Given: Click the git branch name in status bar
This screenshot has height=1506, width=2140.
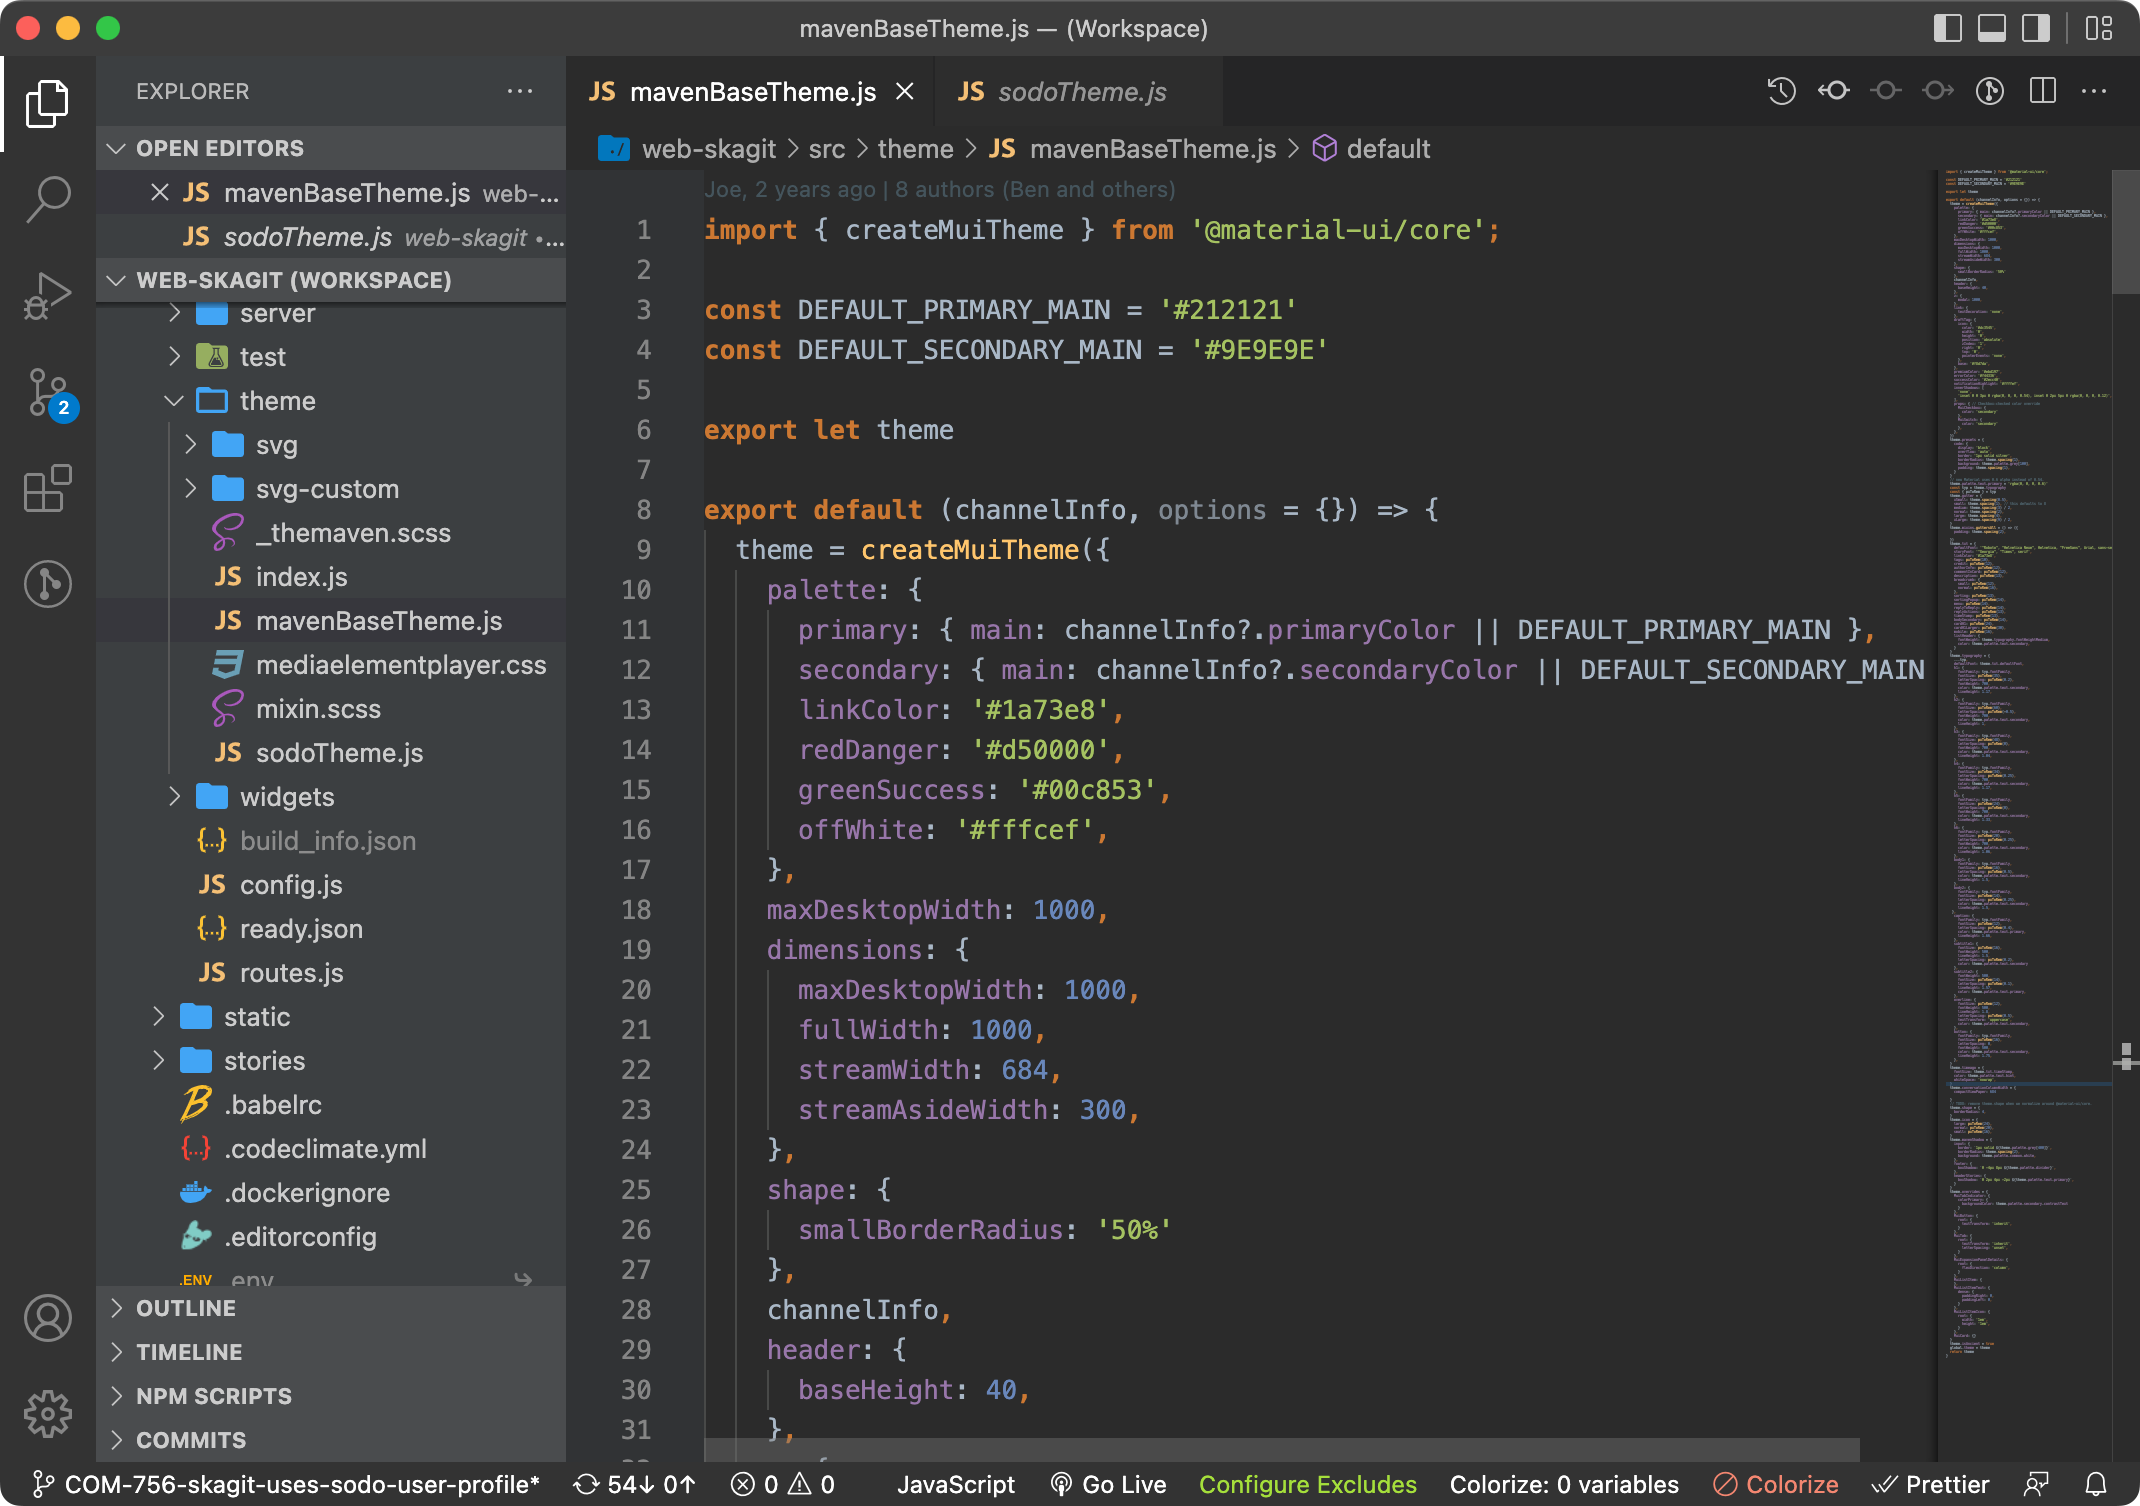Looking at the screenshot, I should pos(285,1484).
